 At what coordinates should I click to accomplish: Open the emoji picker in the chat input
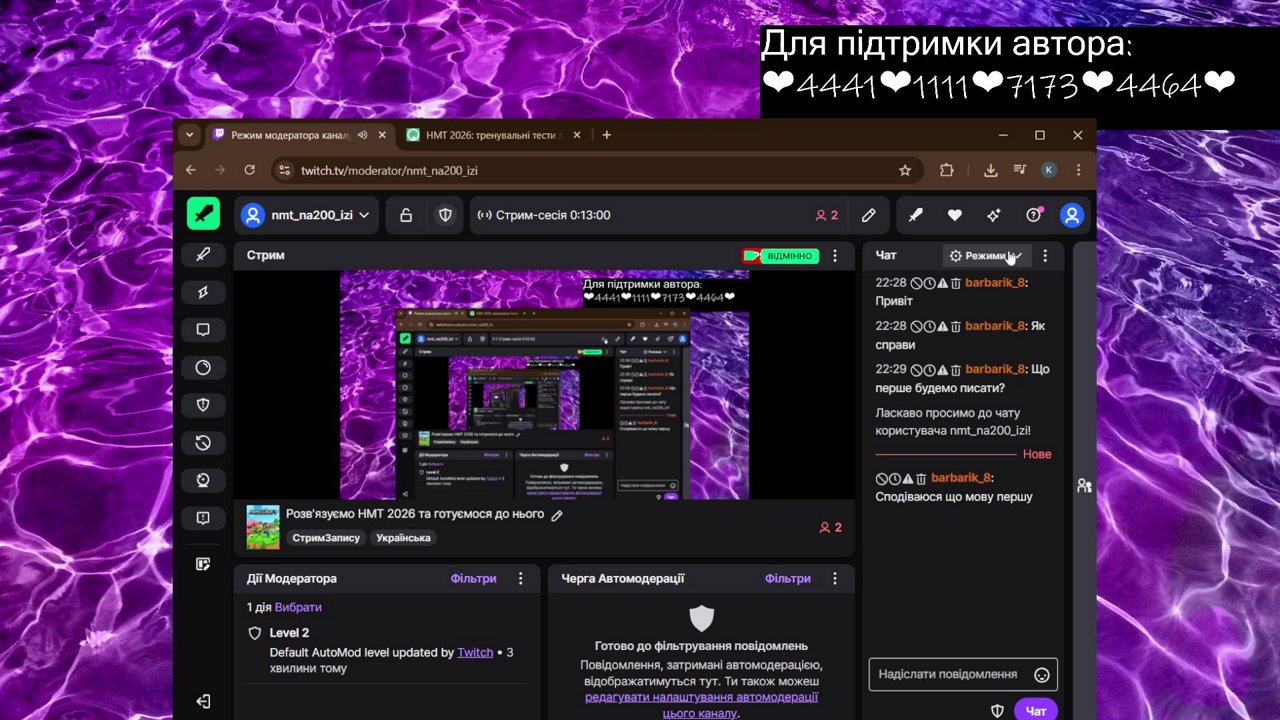pyautogui.click(x=1041, y=675)
